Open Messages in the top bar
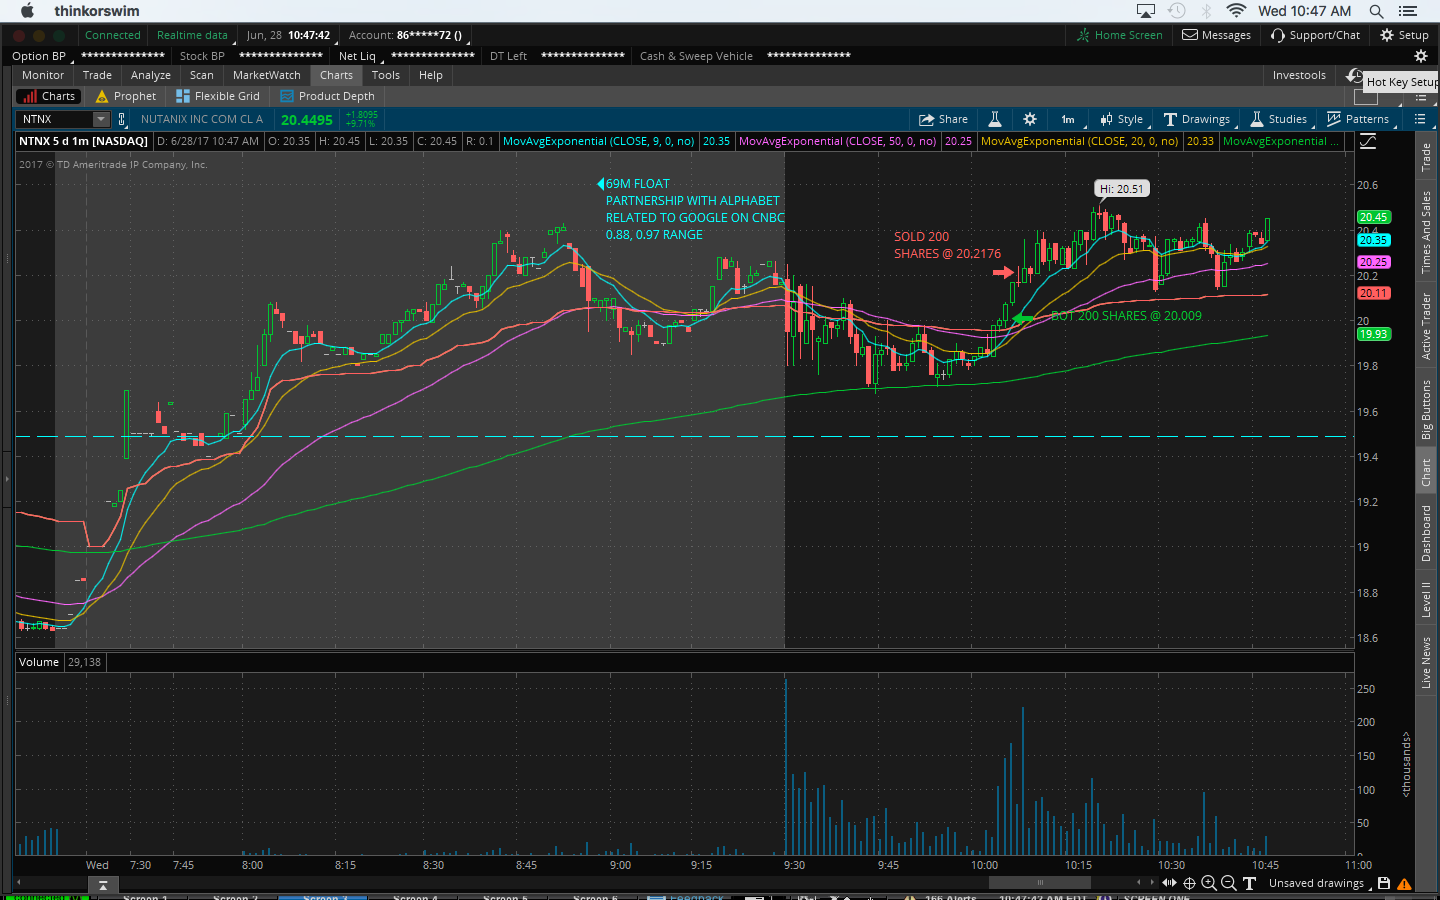This screenshot has width=1440, height=900. coord(1217,35)
